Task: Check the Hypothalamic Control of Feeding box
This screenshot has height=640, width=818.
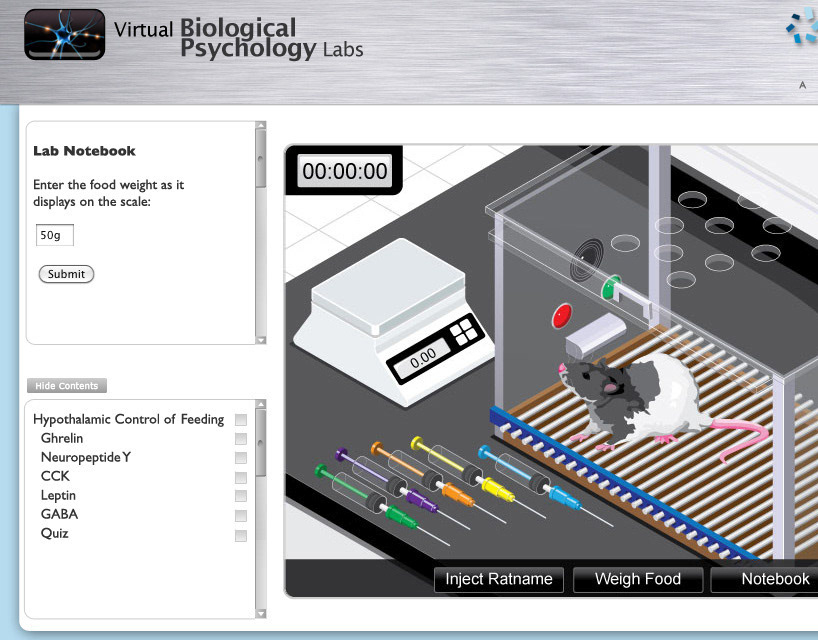Action: [x=240, y=420]
